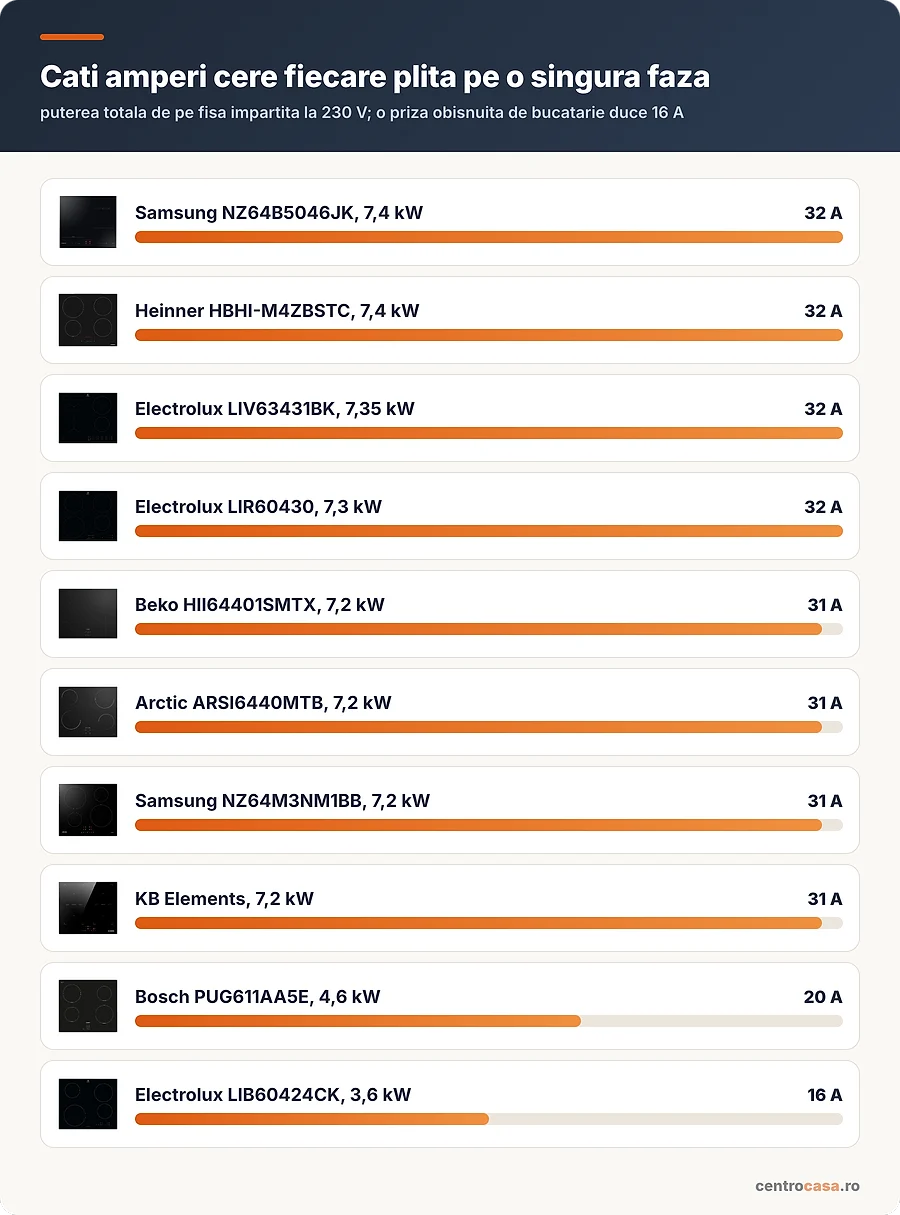Open the KB Elements hob thumbnail
900x1215 pixels.
click(88, 908)
